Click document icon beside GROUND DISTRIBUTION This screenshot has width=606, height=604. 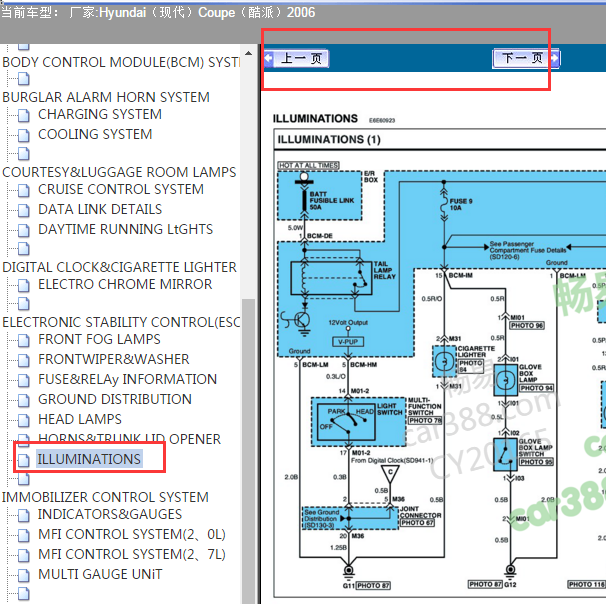pos(24,400)
